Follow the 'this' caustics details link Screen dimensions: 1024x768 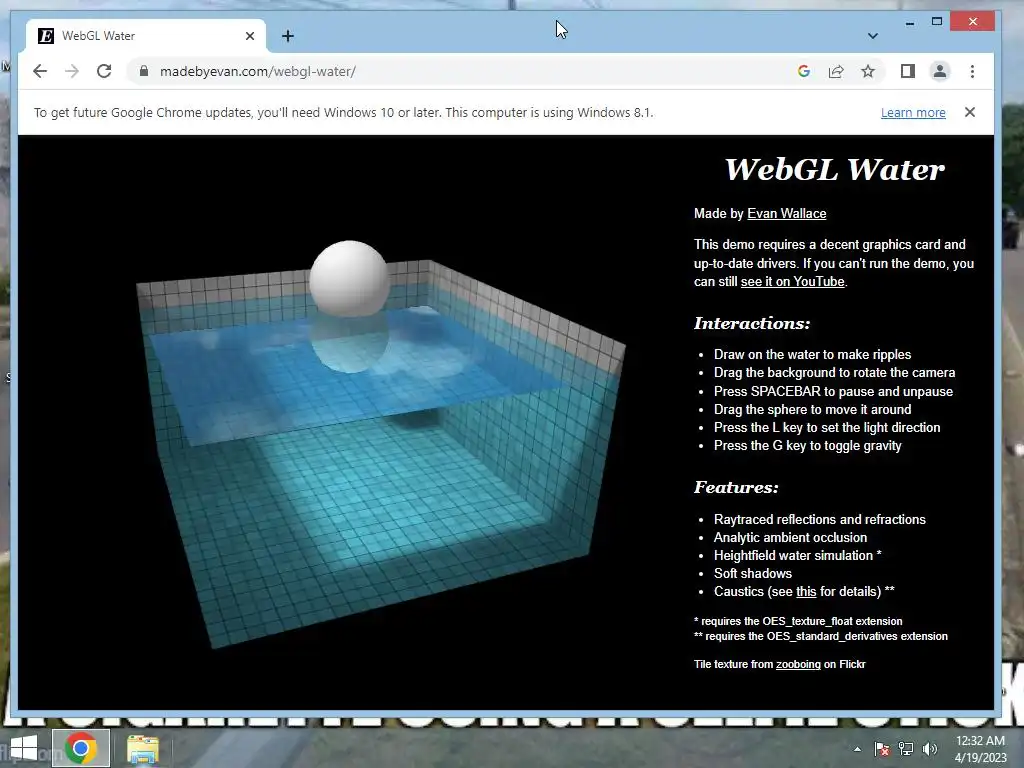[806, 592]
